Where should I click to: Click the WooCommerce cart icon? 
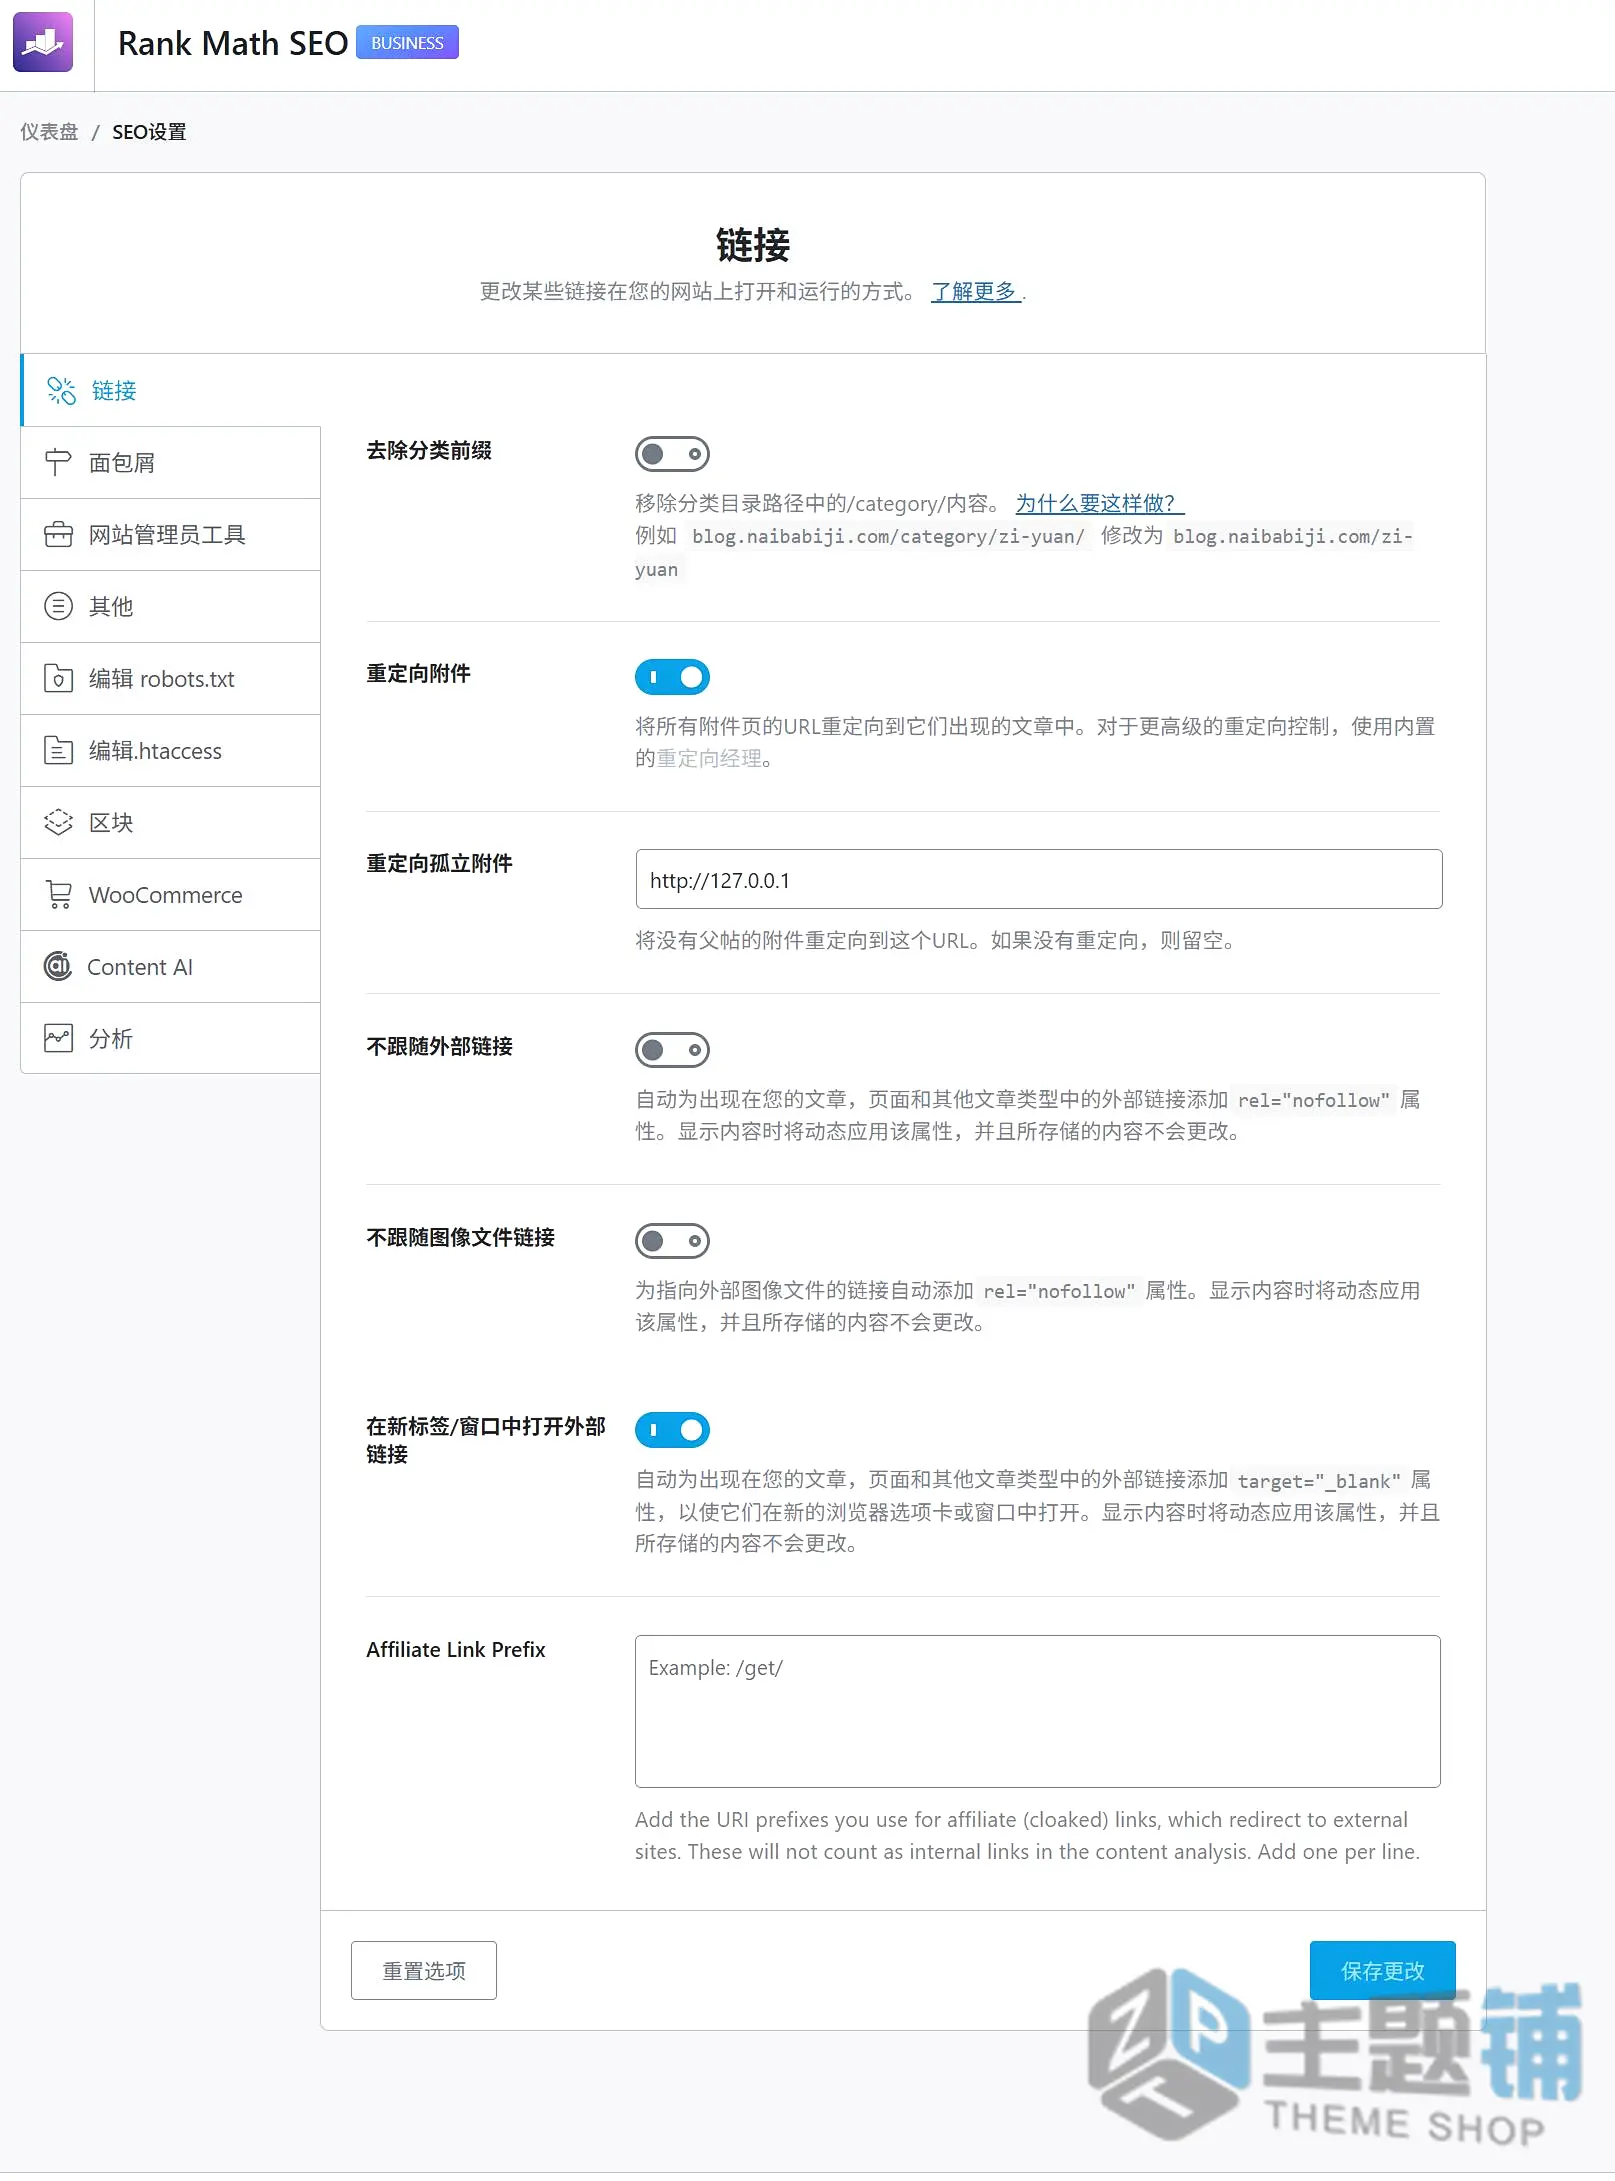click(x=58, y=894)
